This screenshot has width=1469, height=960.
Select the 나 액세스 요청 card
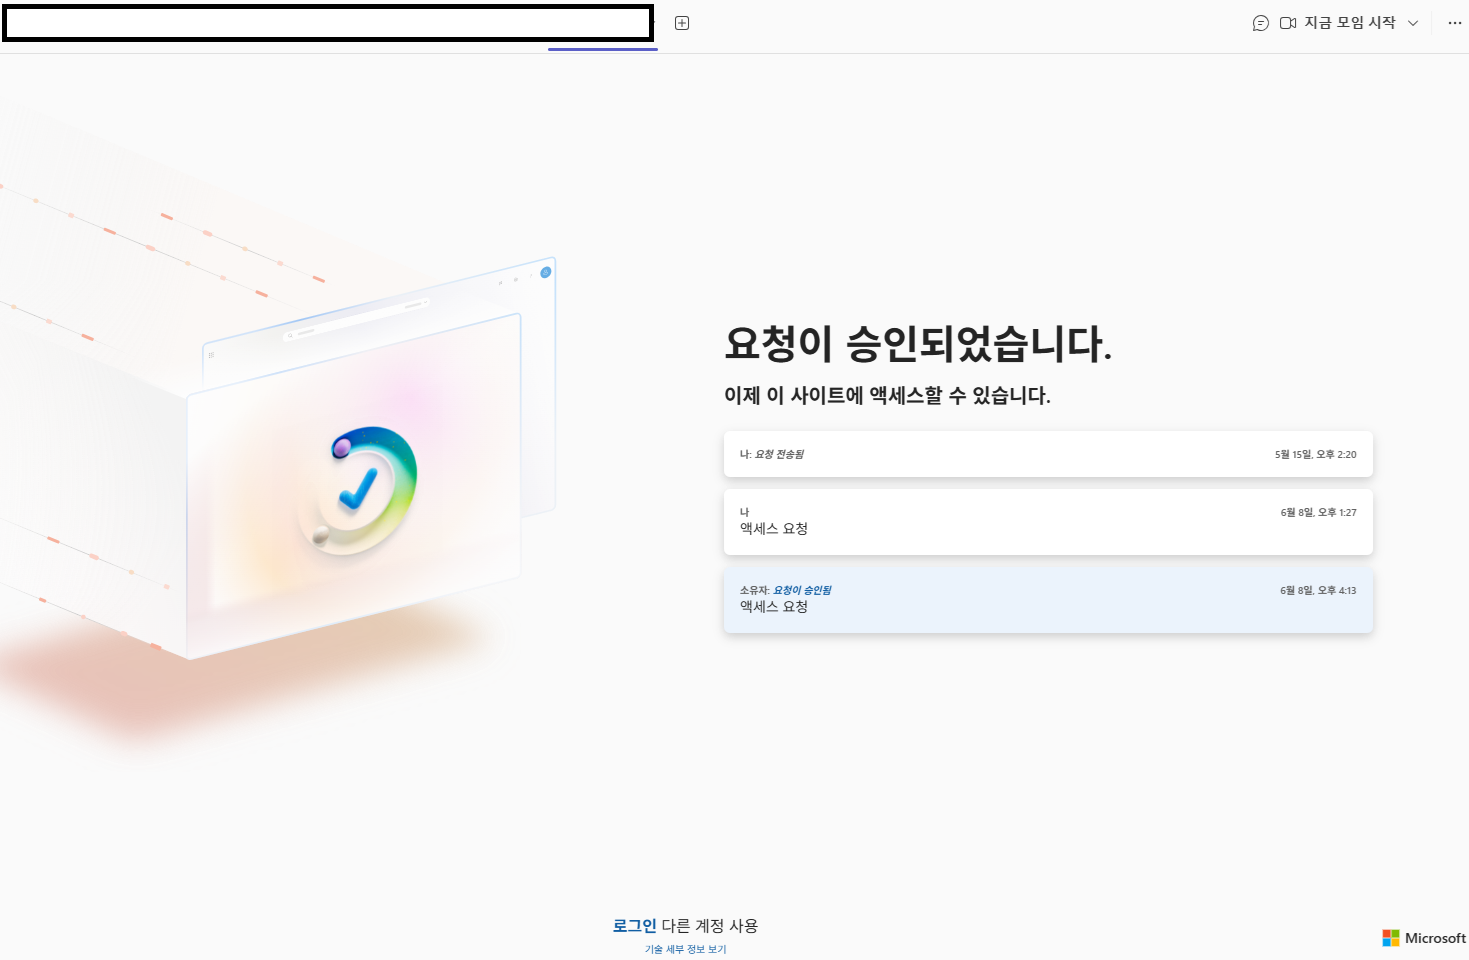coord(1048,522)
